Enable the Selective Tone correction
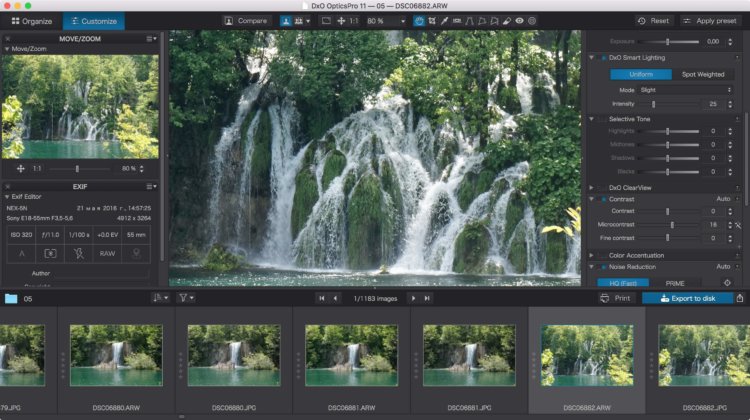Viewport: 750px width, 420px height. 604,119
